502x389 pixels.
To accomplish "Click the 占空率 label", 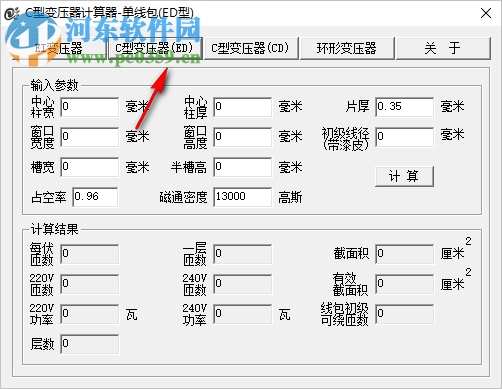I will 49,198.
